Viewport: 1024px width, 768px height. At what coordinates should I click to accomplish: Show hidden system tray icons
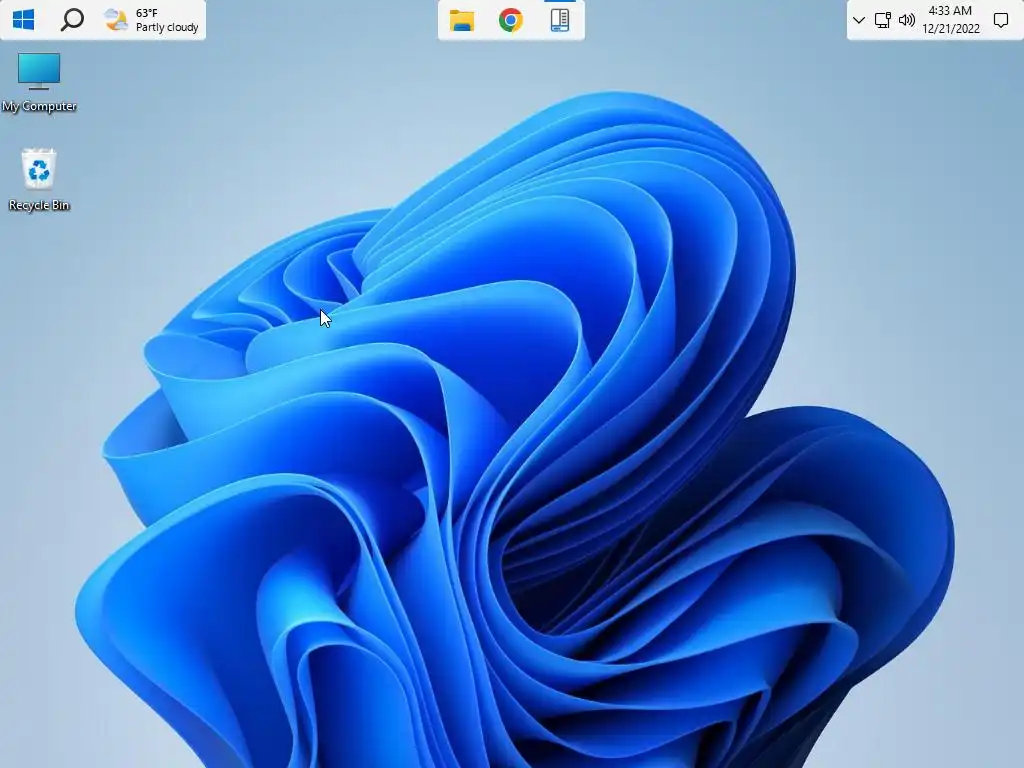click(x=859, y=20)
